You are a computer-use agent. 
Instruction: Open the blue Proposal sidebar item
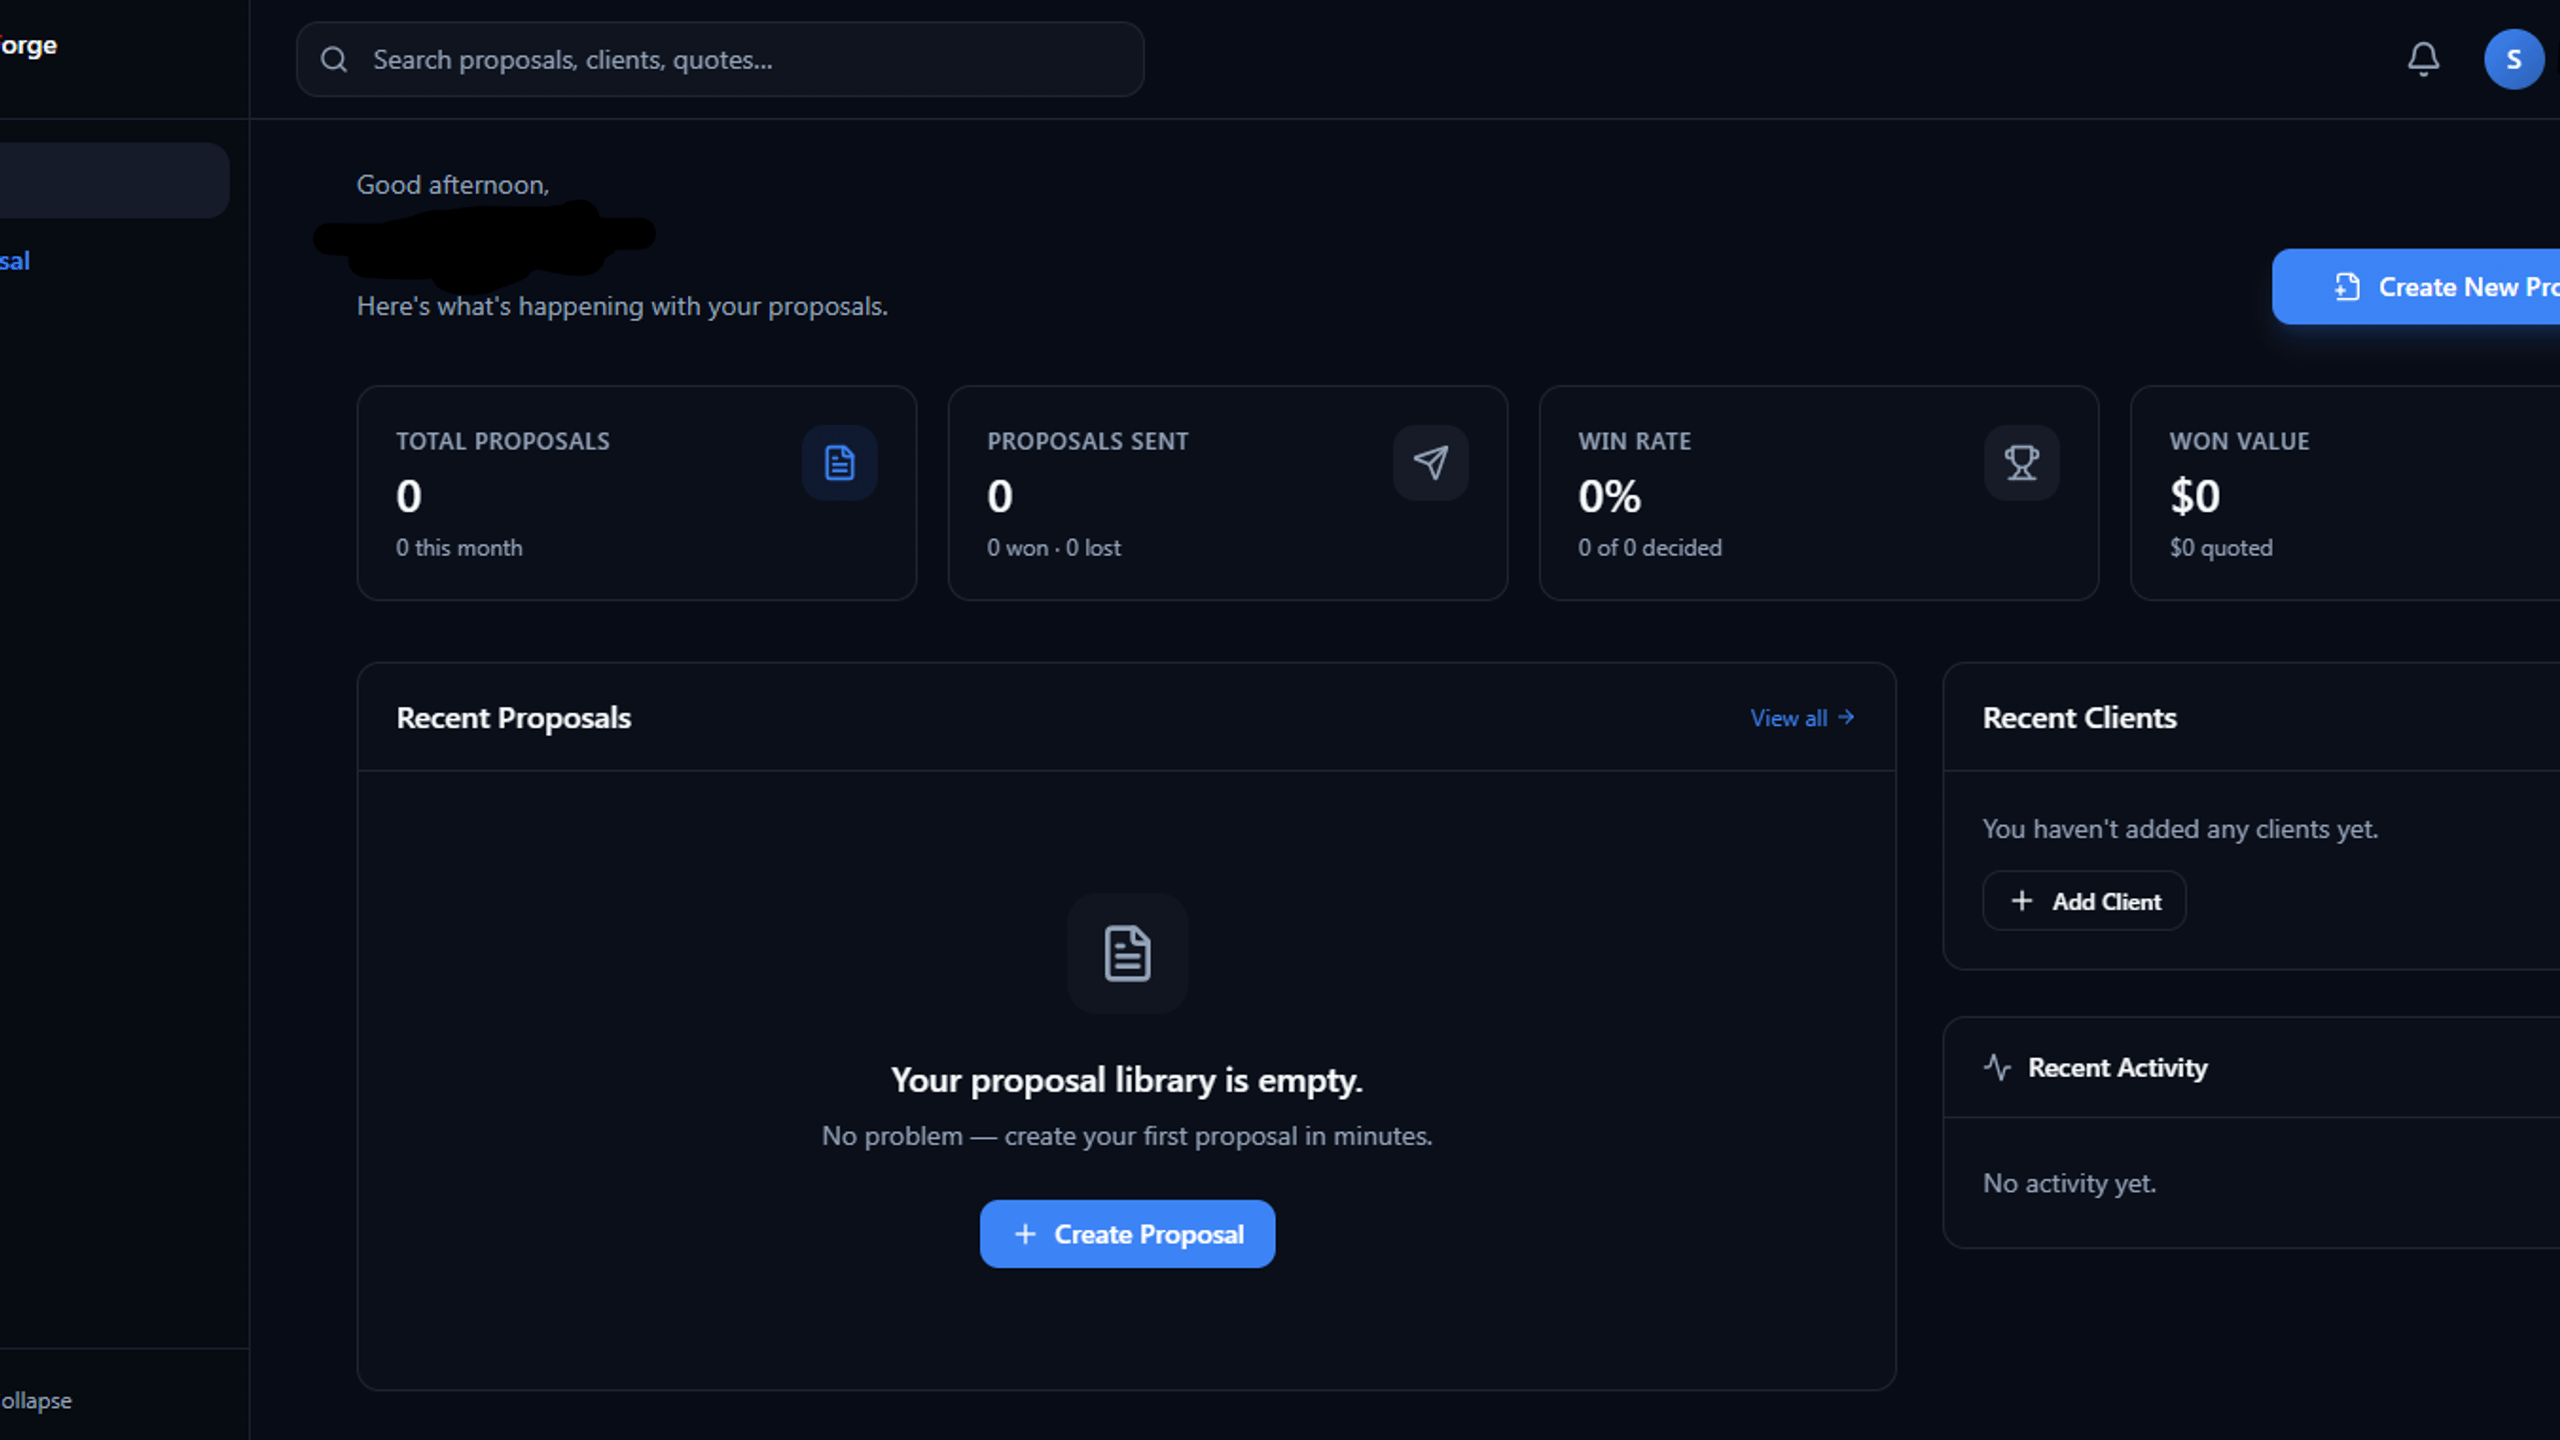[15, 261]
